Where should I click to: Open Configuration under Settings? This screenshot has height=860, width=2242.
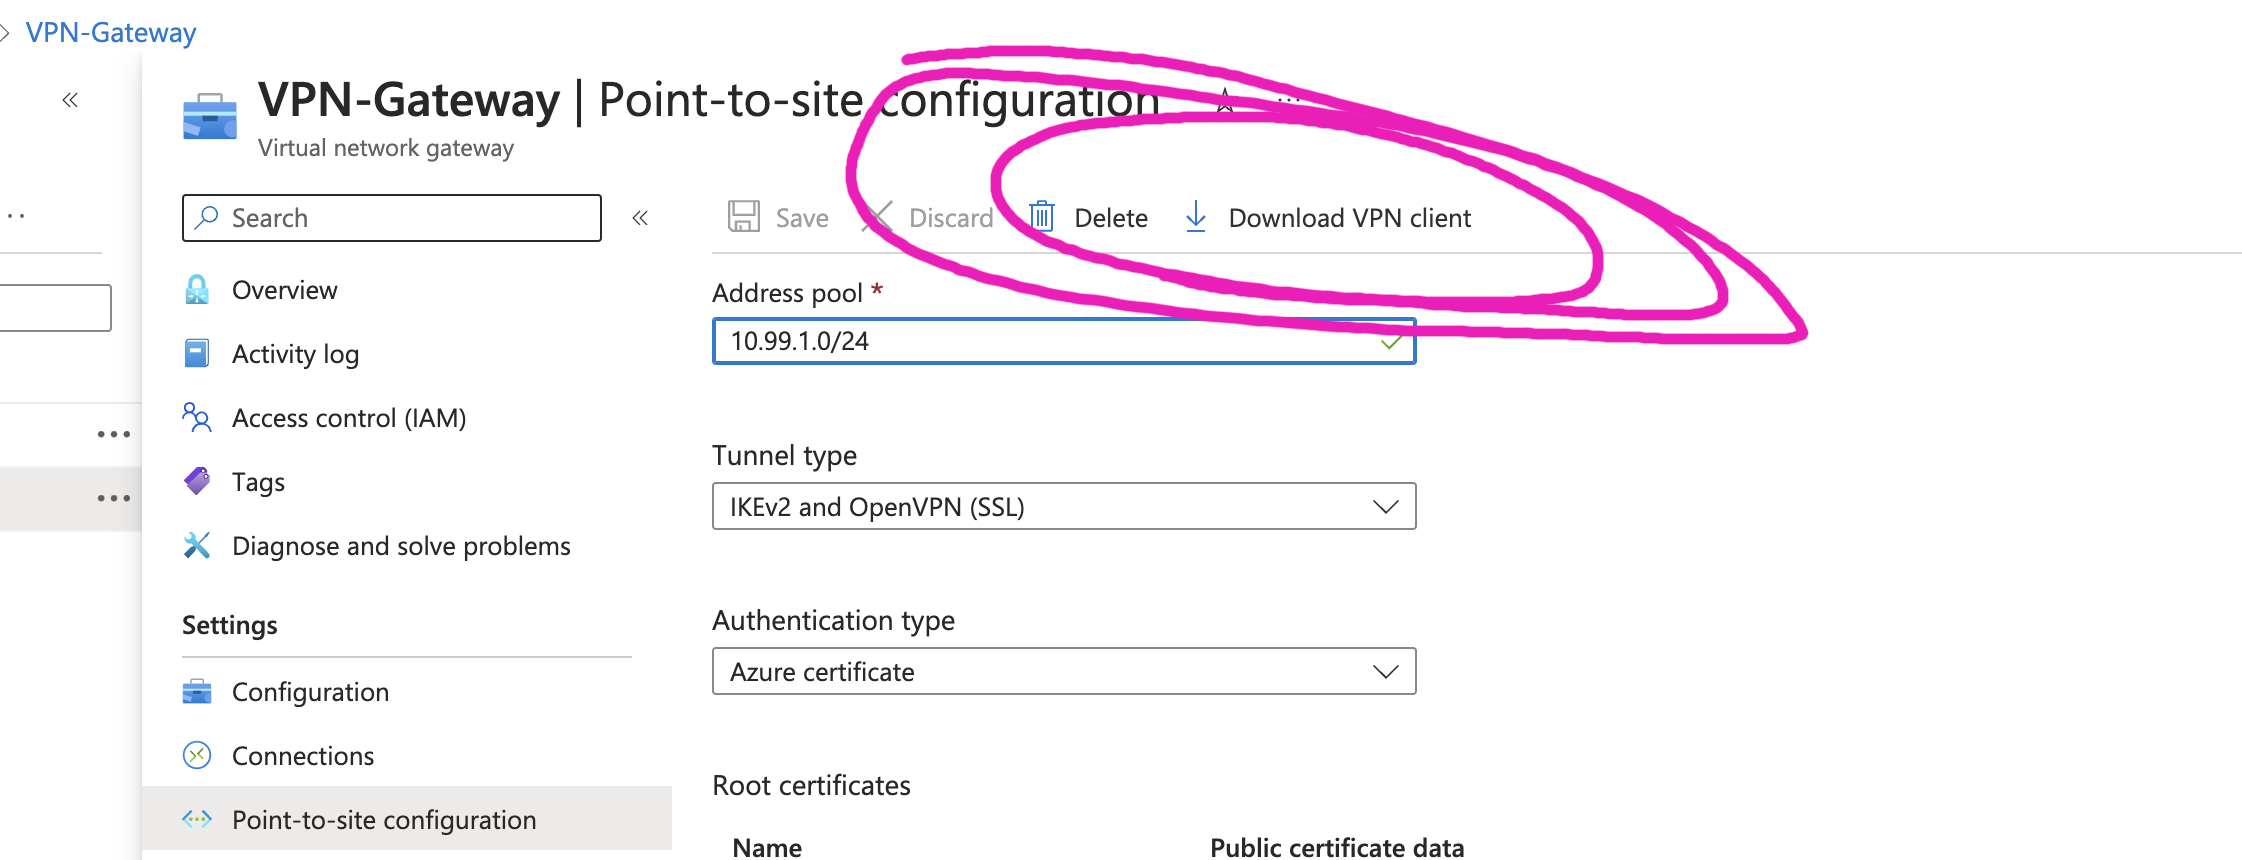tap(406, 692)
